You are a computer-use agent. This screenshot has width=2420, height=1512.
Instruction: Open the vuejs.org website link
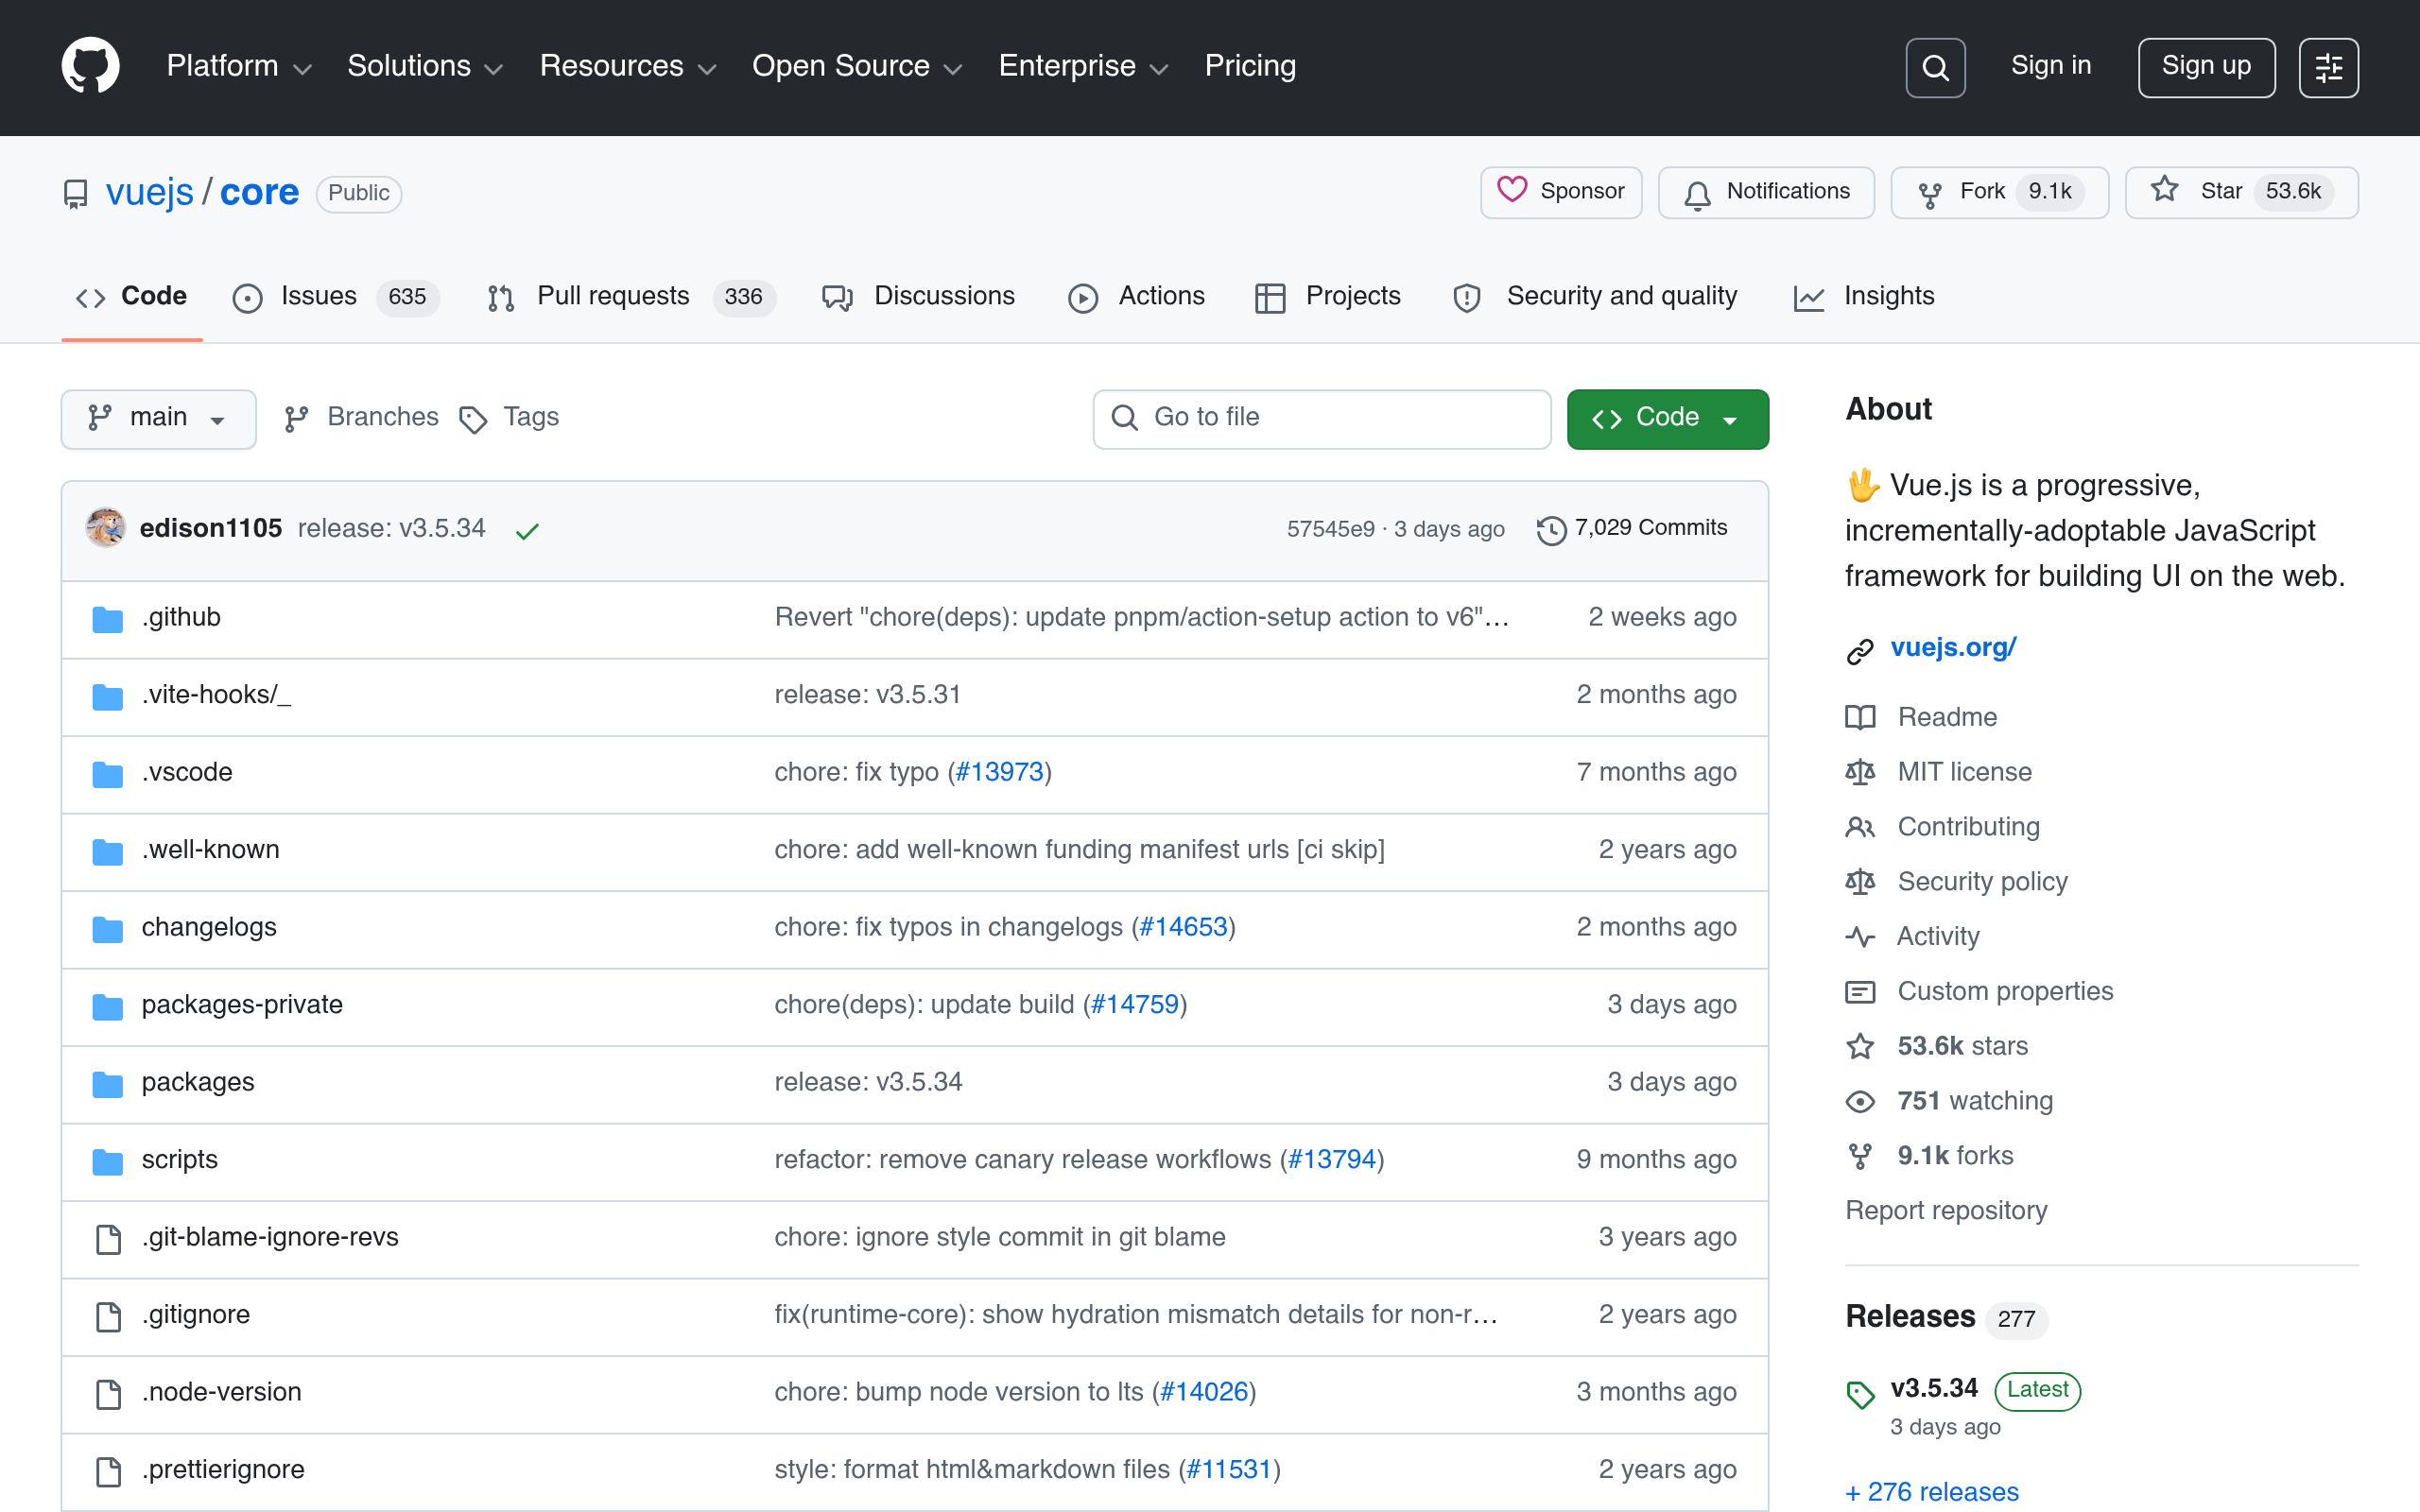pos(1953,648)
